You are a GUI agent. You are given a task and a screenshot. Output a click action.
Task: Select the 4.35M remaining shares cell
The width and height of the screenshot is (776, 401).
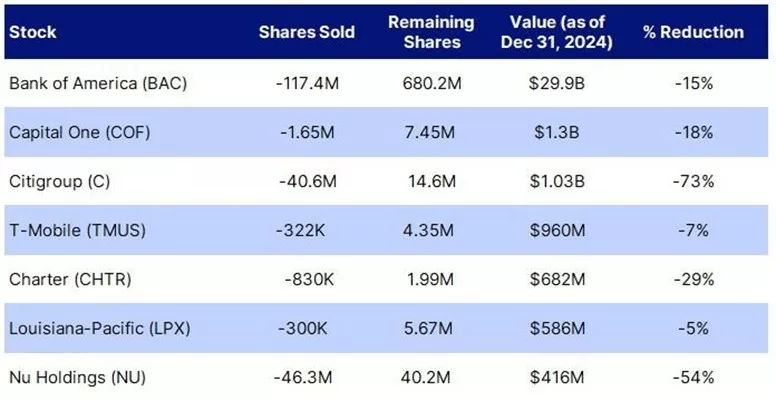point(429,230)
